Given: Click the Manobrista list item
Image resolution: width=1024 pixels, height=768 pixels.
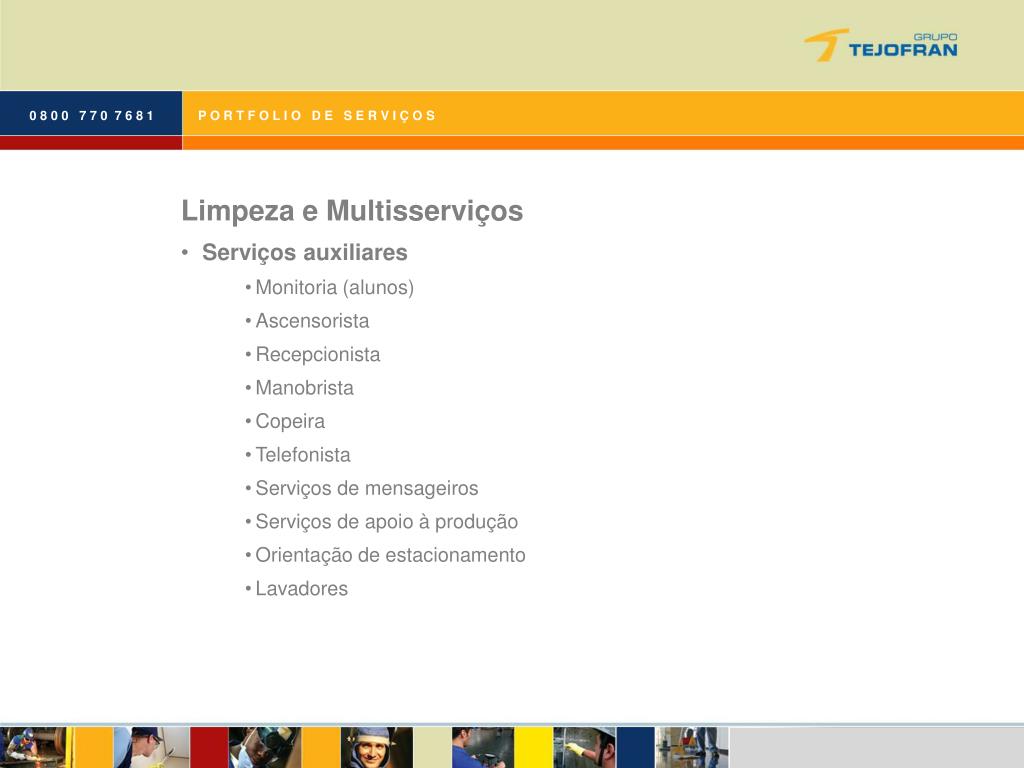Looking at the screenshot, I should 304,387.
